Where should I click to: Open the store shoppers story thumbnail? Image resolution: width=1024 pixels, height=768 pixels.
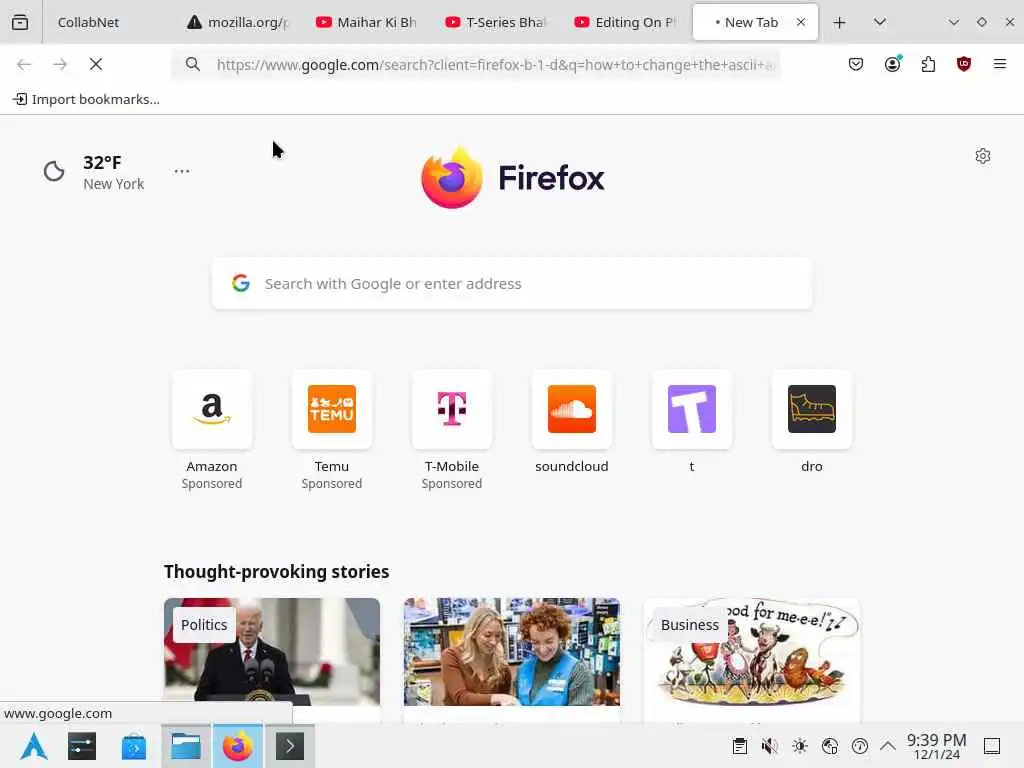[x=512, y=652]
